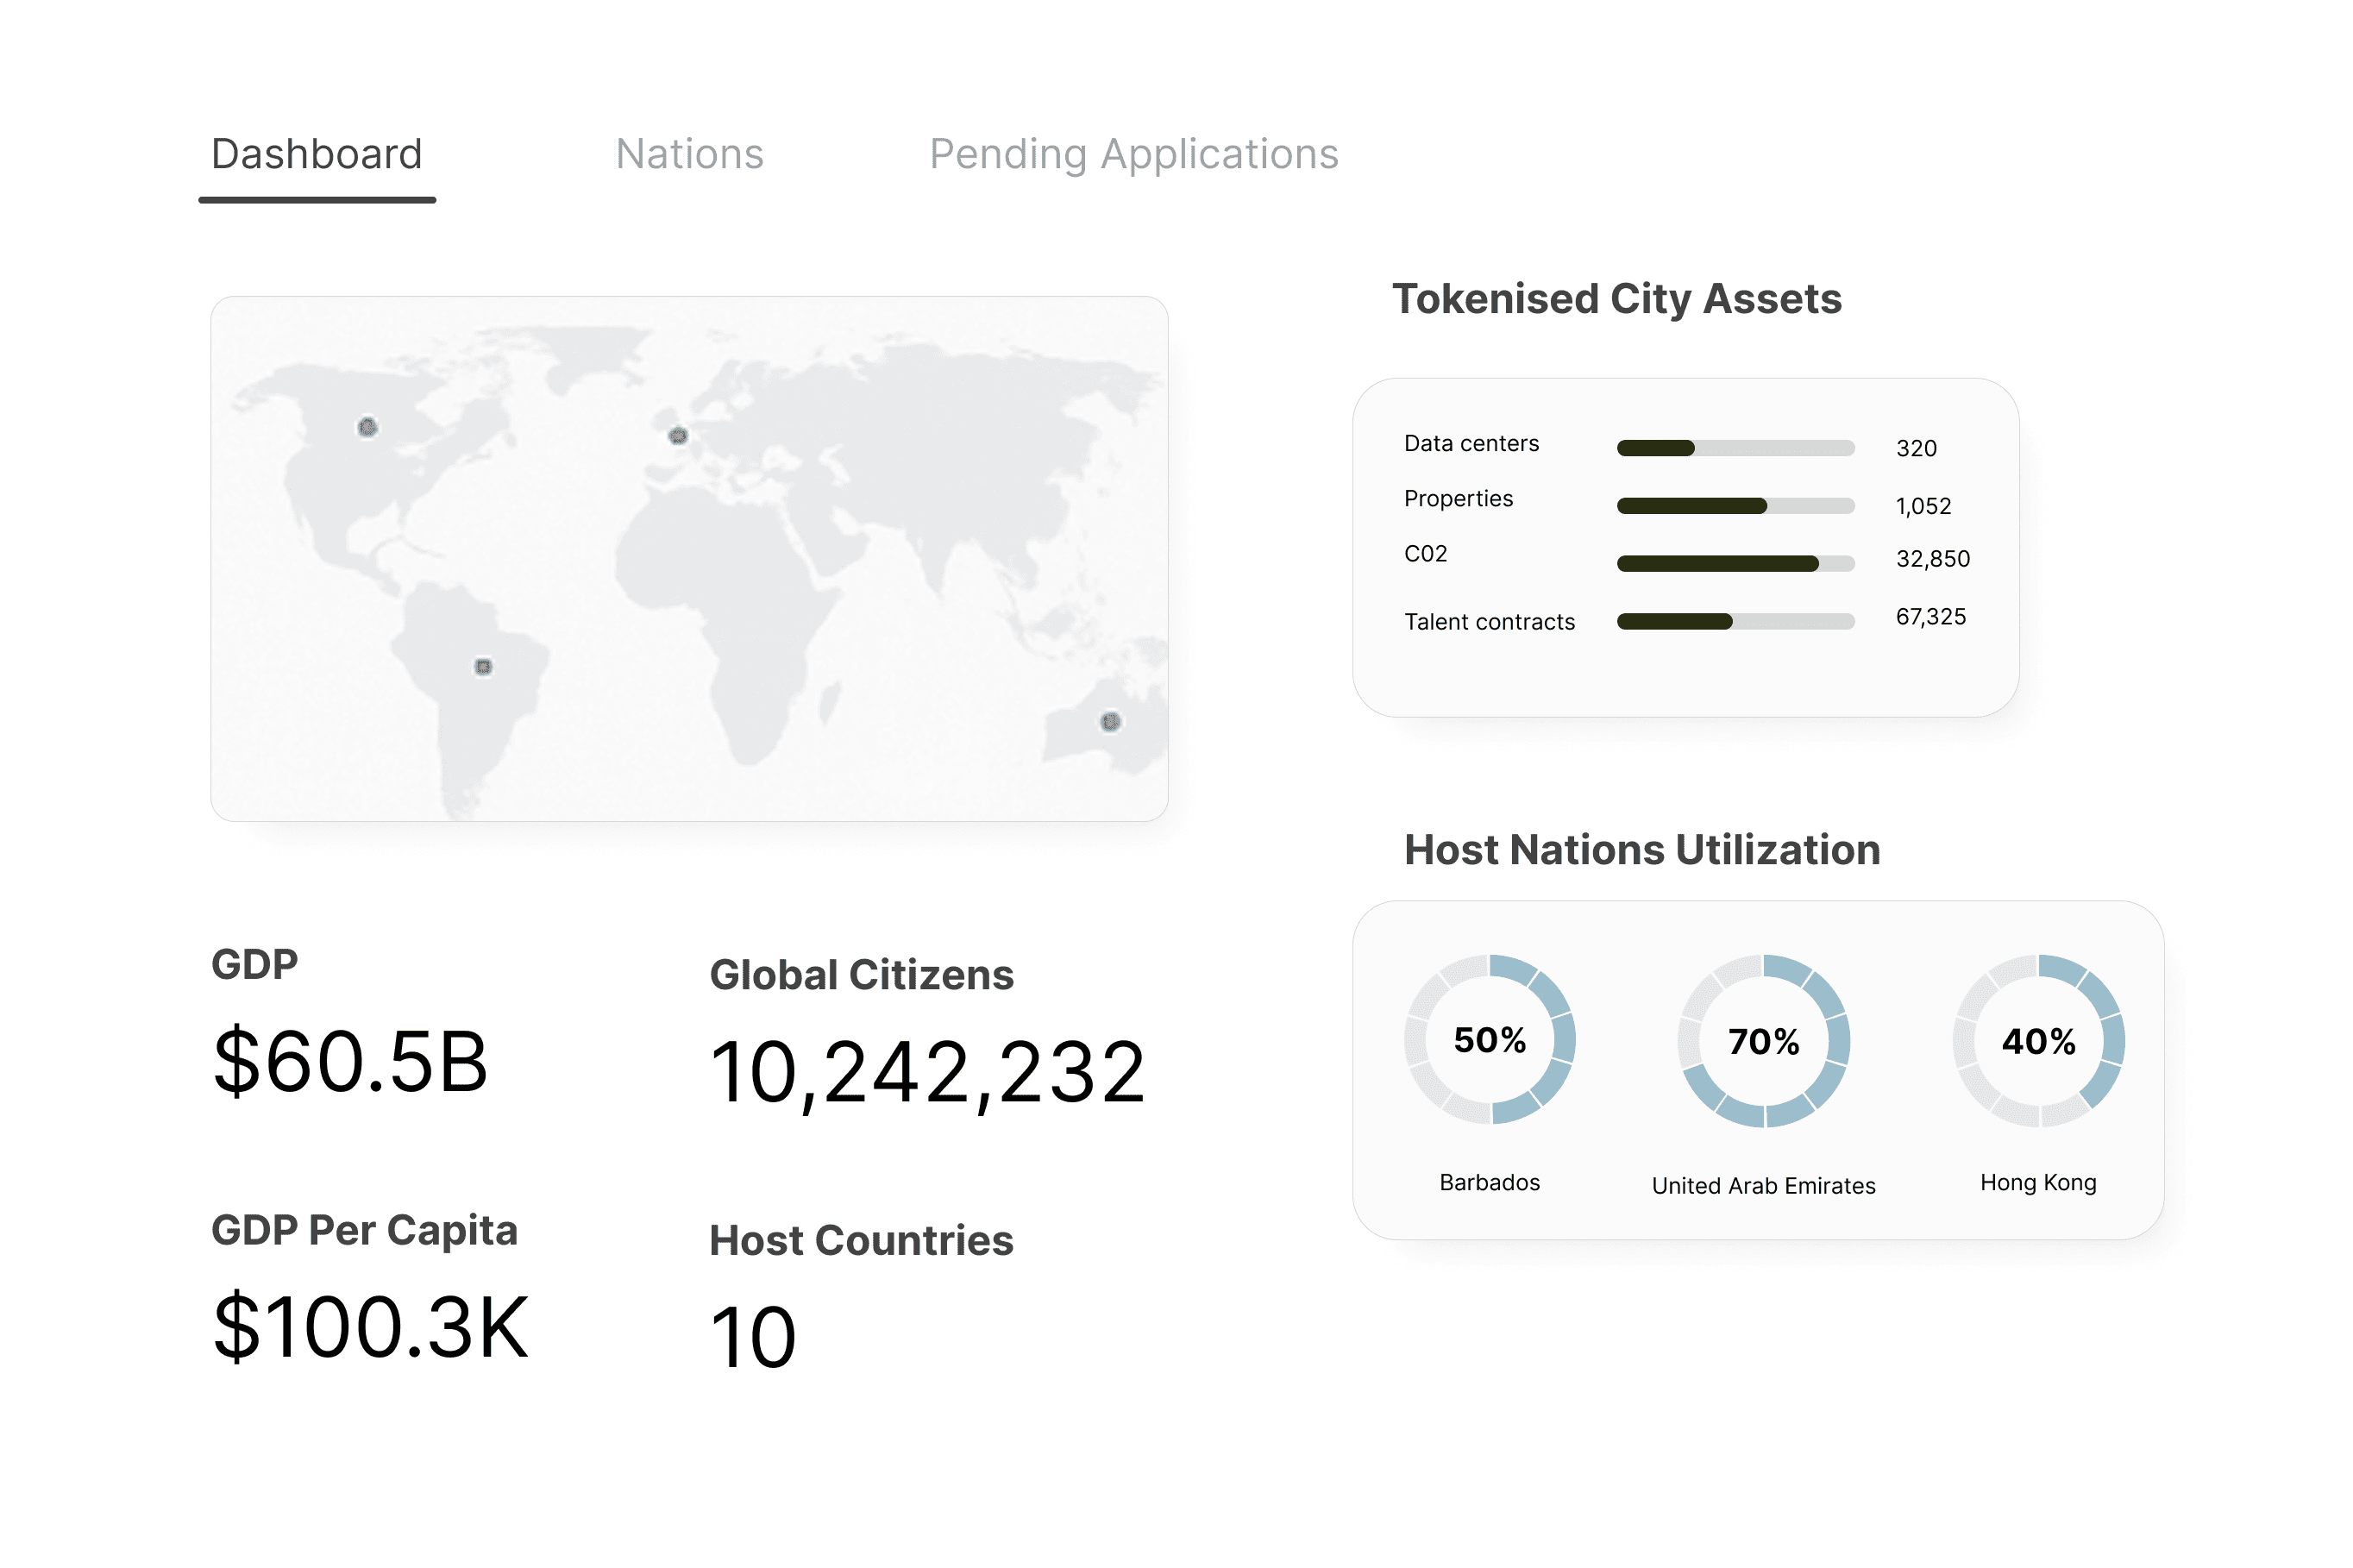Click the GDP Per Capita value $100.3K
This screenshot has height=1568, width=2353.
click(370, 1327)
